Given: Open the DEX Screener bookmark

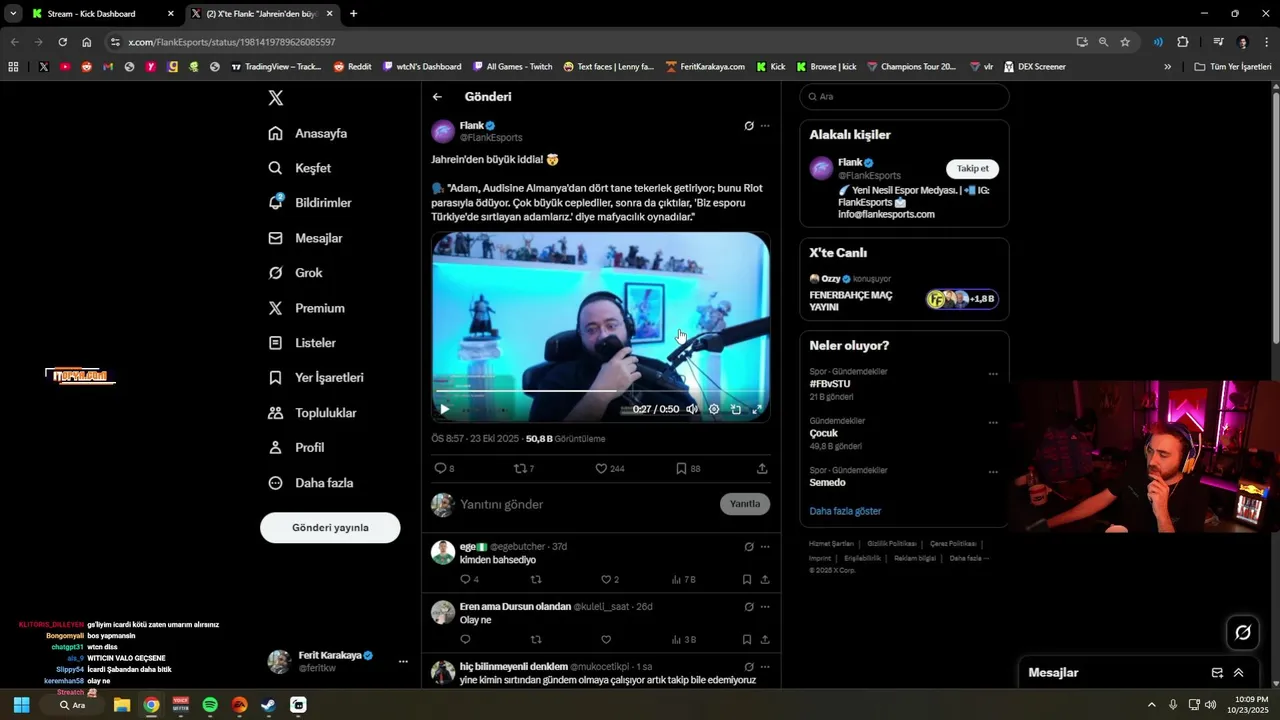Looking at the screenshot, I should pos(1034,67).
